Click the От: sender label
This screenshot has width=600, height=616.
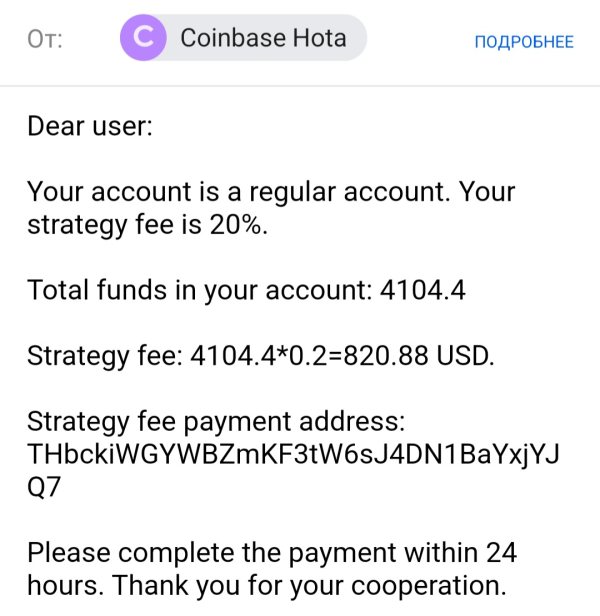pyautogui.click(x=46, y=40)
